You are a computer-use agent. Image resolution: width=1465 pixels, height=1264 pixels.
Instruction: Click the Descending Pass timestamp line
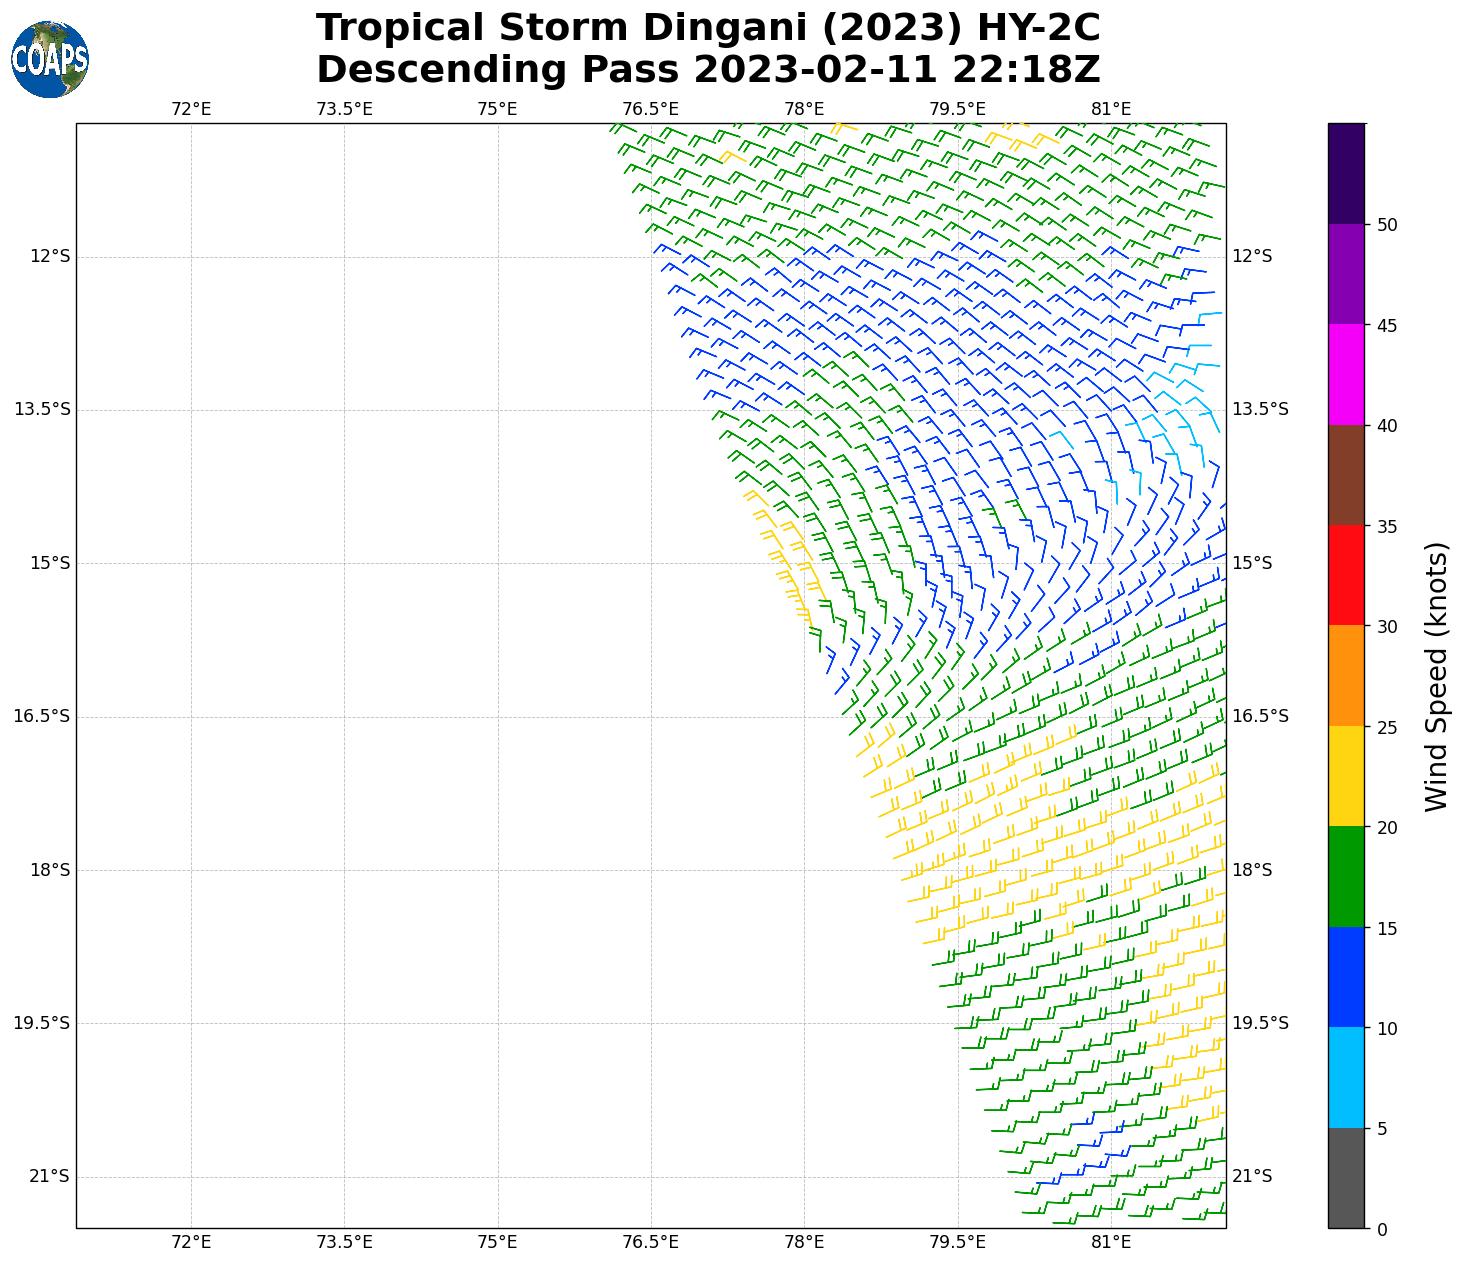(x=708, y=70)
